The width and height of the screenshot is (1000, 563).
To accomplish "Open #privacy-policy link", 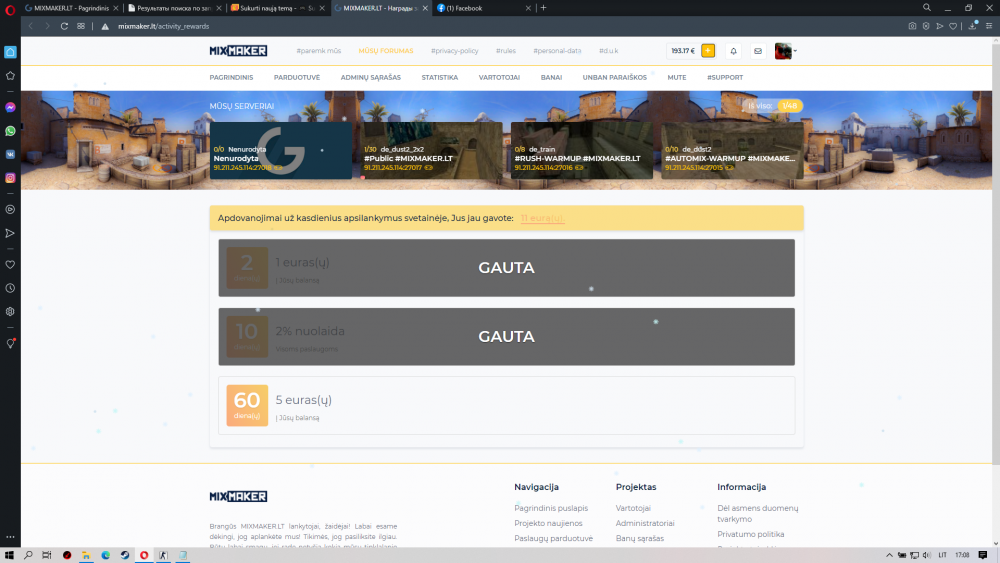I will 454,51.
